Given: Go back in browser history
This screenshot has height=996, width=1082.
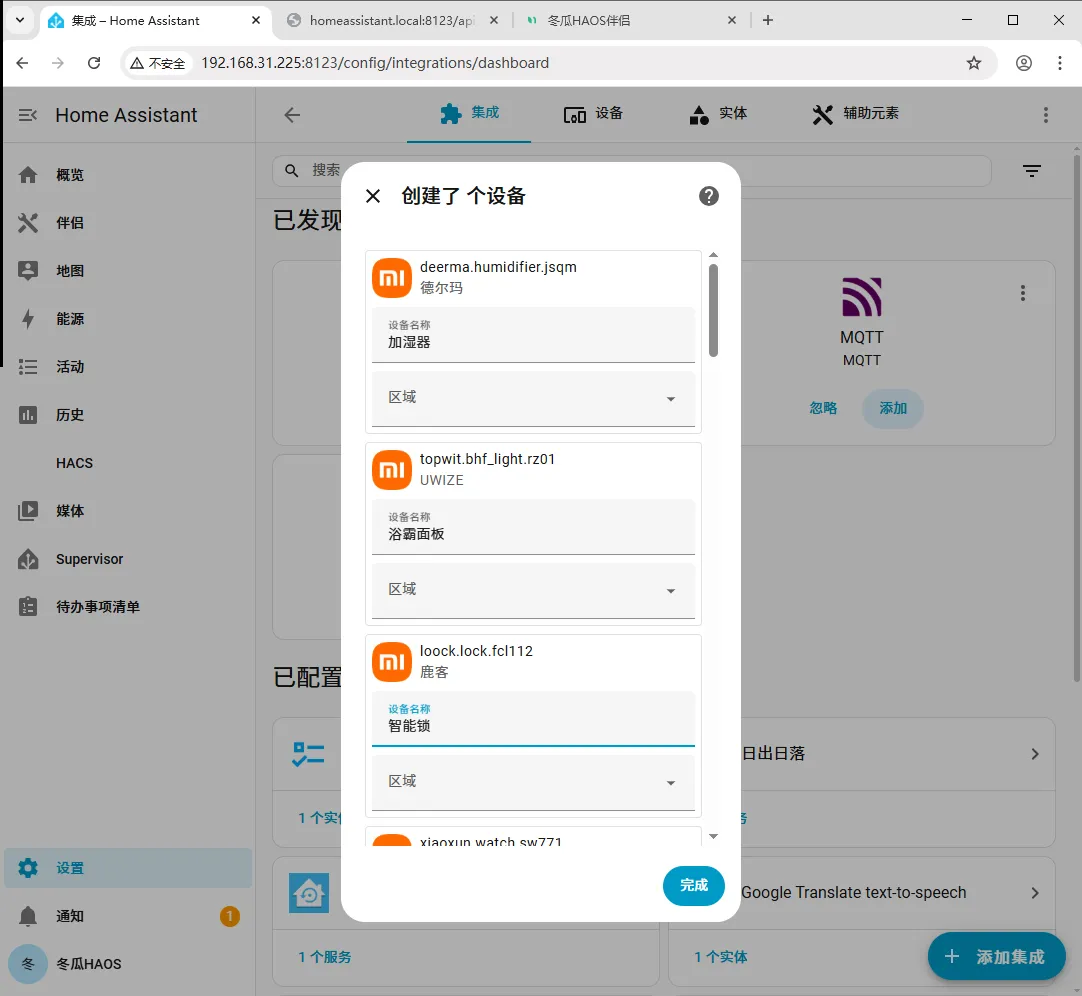Looking at the screenshot, I should tap(22, 63).
